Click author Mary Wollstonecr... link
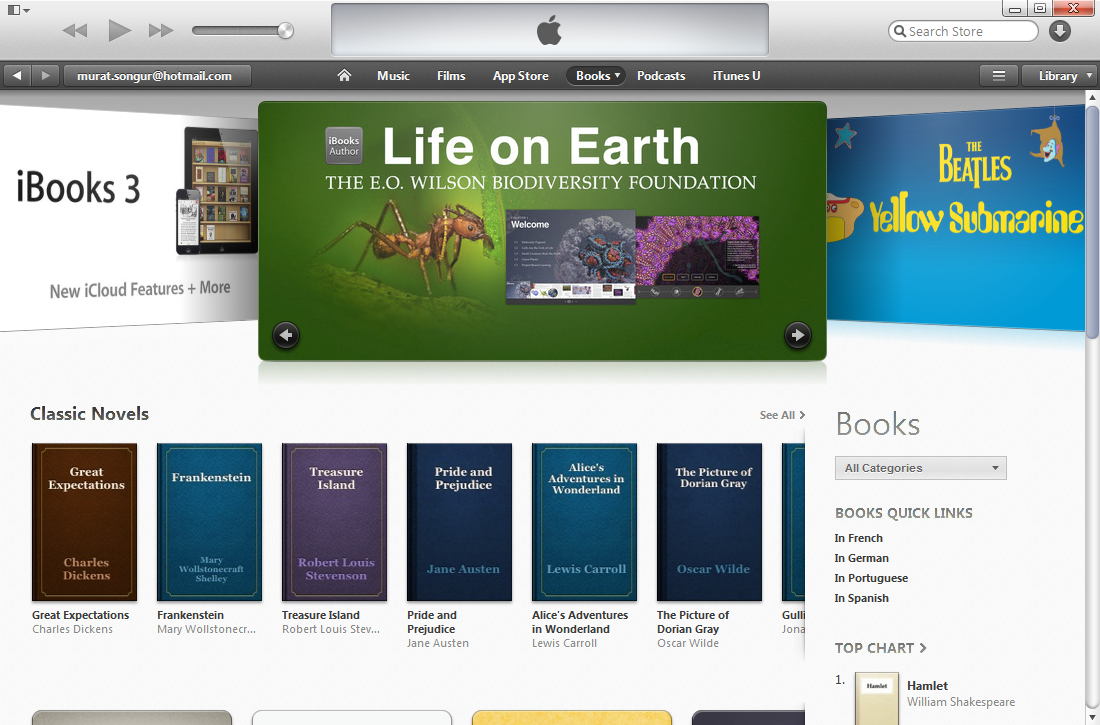Viewport: 1100px width, 725px height. click(206, 629)
